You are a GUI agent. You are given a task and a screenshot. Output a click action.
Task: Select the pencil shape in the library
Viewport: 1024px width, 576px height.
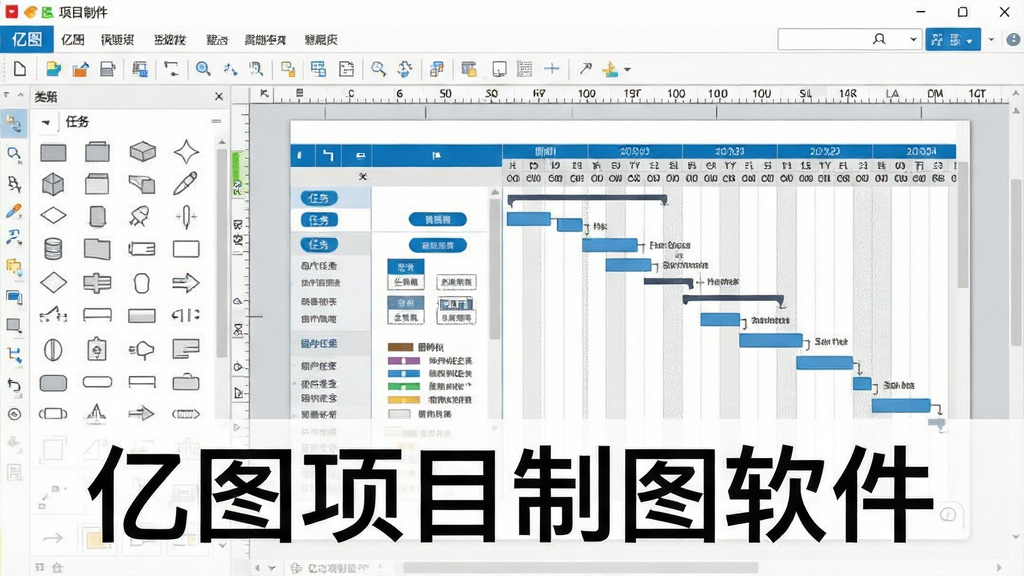tap(185, 184)
